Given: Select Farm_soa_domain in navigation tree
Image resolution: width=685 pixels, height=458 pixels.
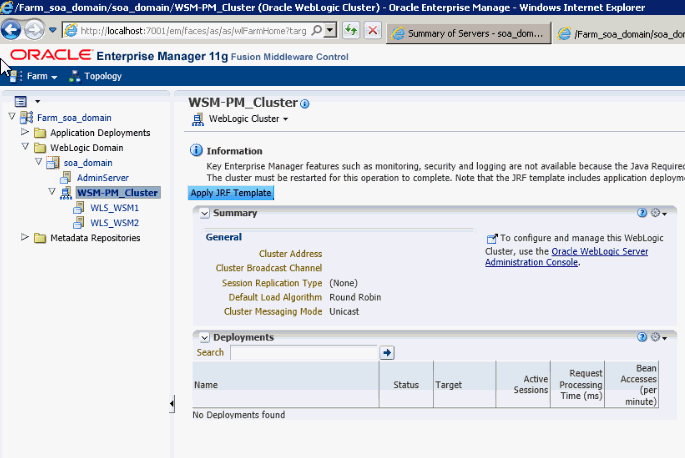Looking at the screenshot, I should [x=74, y=118].
